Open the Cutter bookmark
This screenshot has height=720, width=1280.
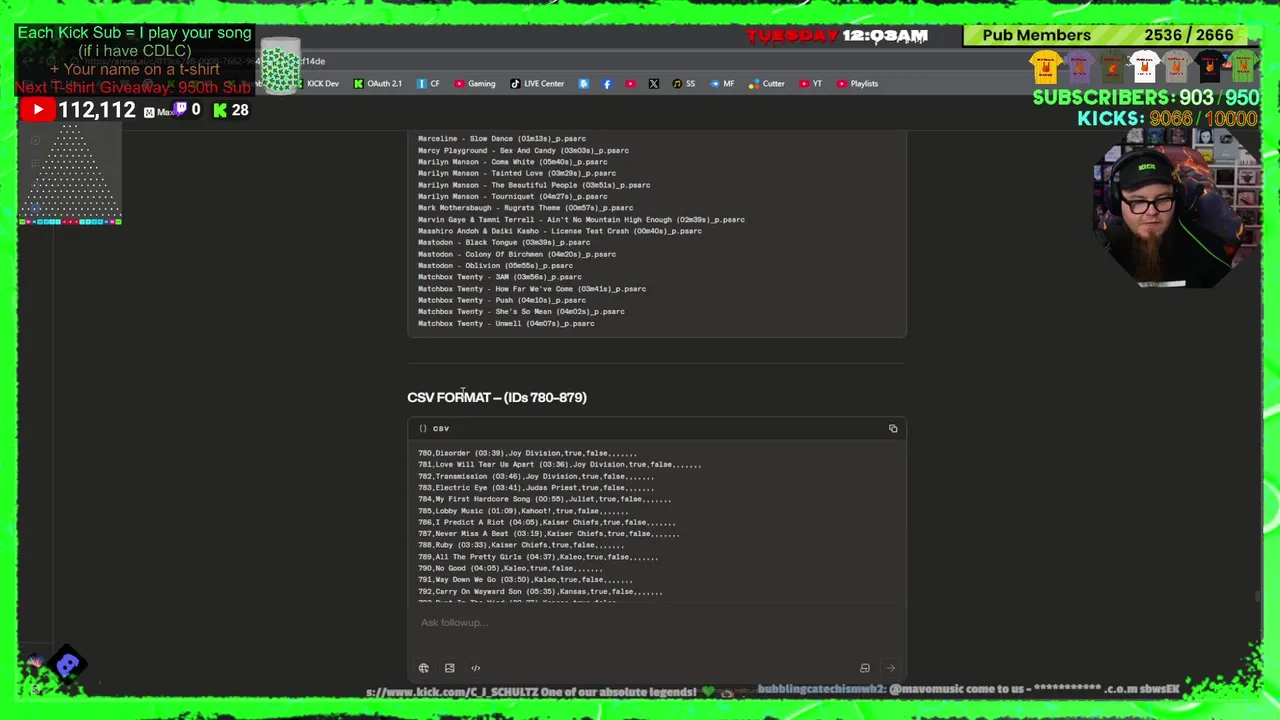click(x=767, y=84)
